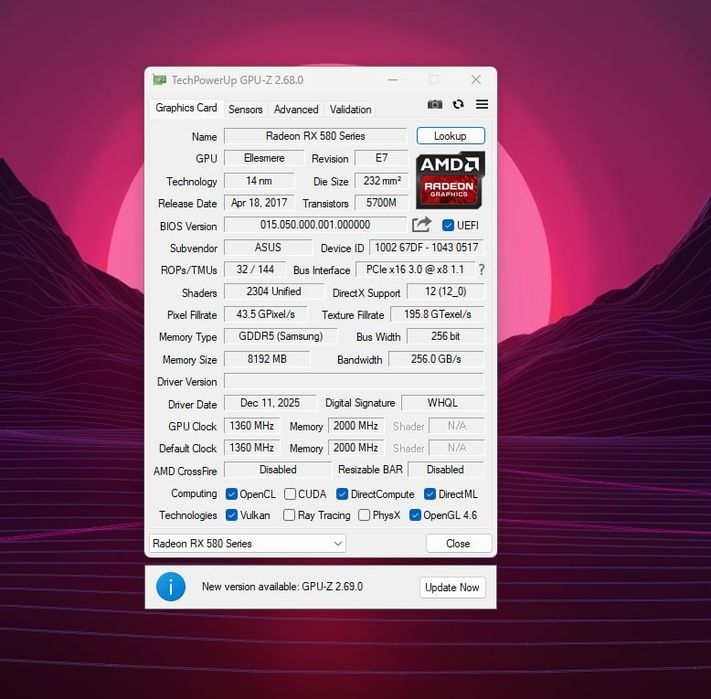711x699 pixels.
Task: Click the Bandwidth value 256.0 GB/s
Action: coord(436,359)
